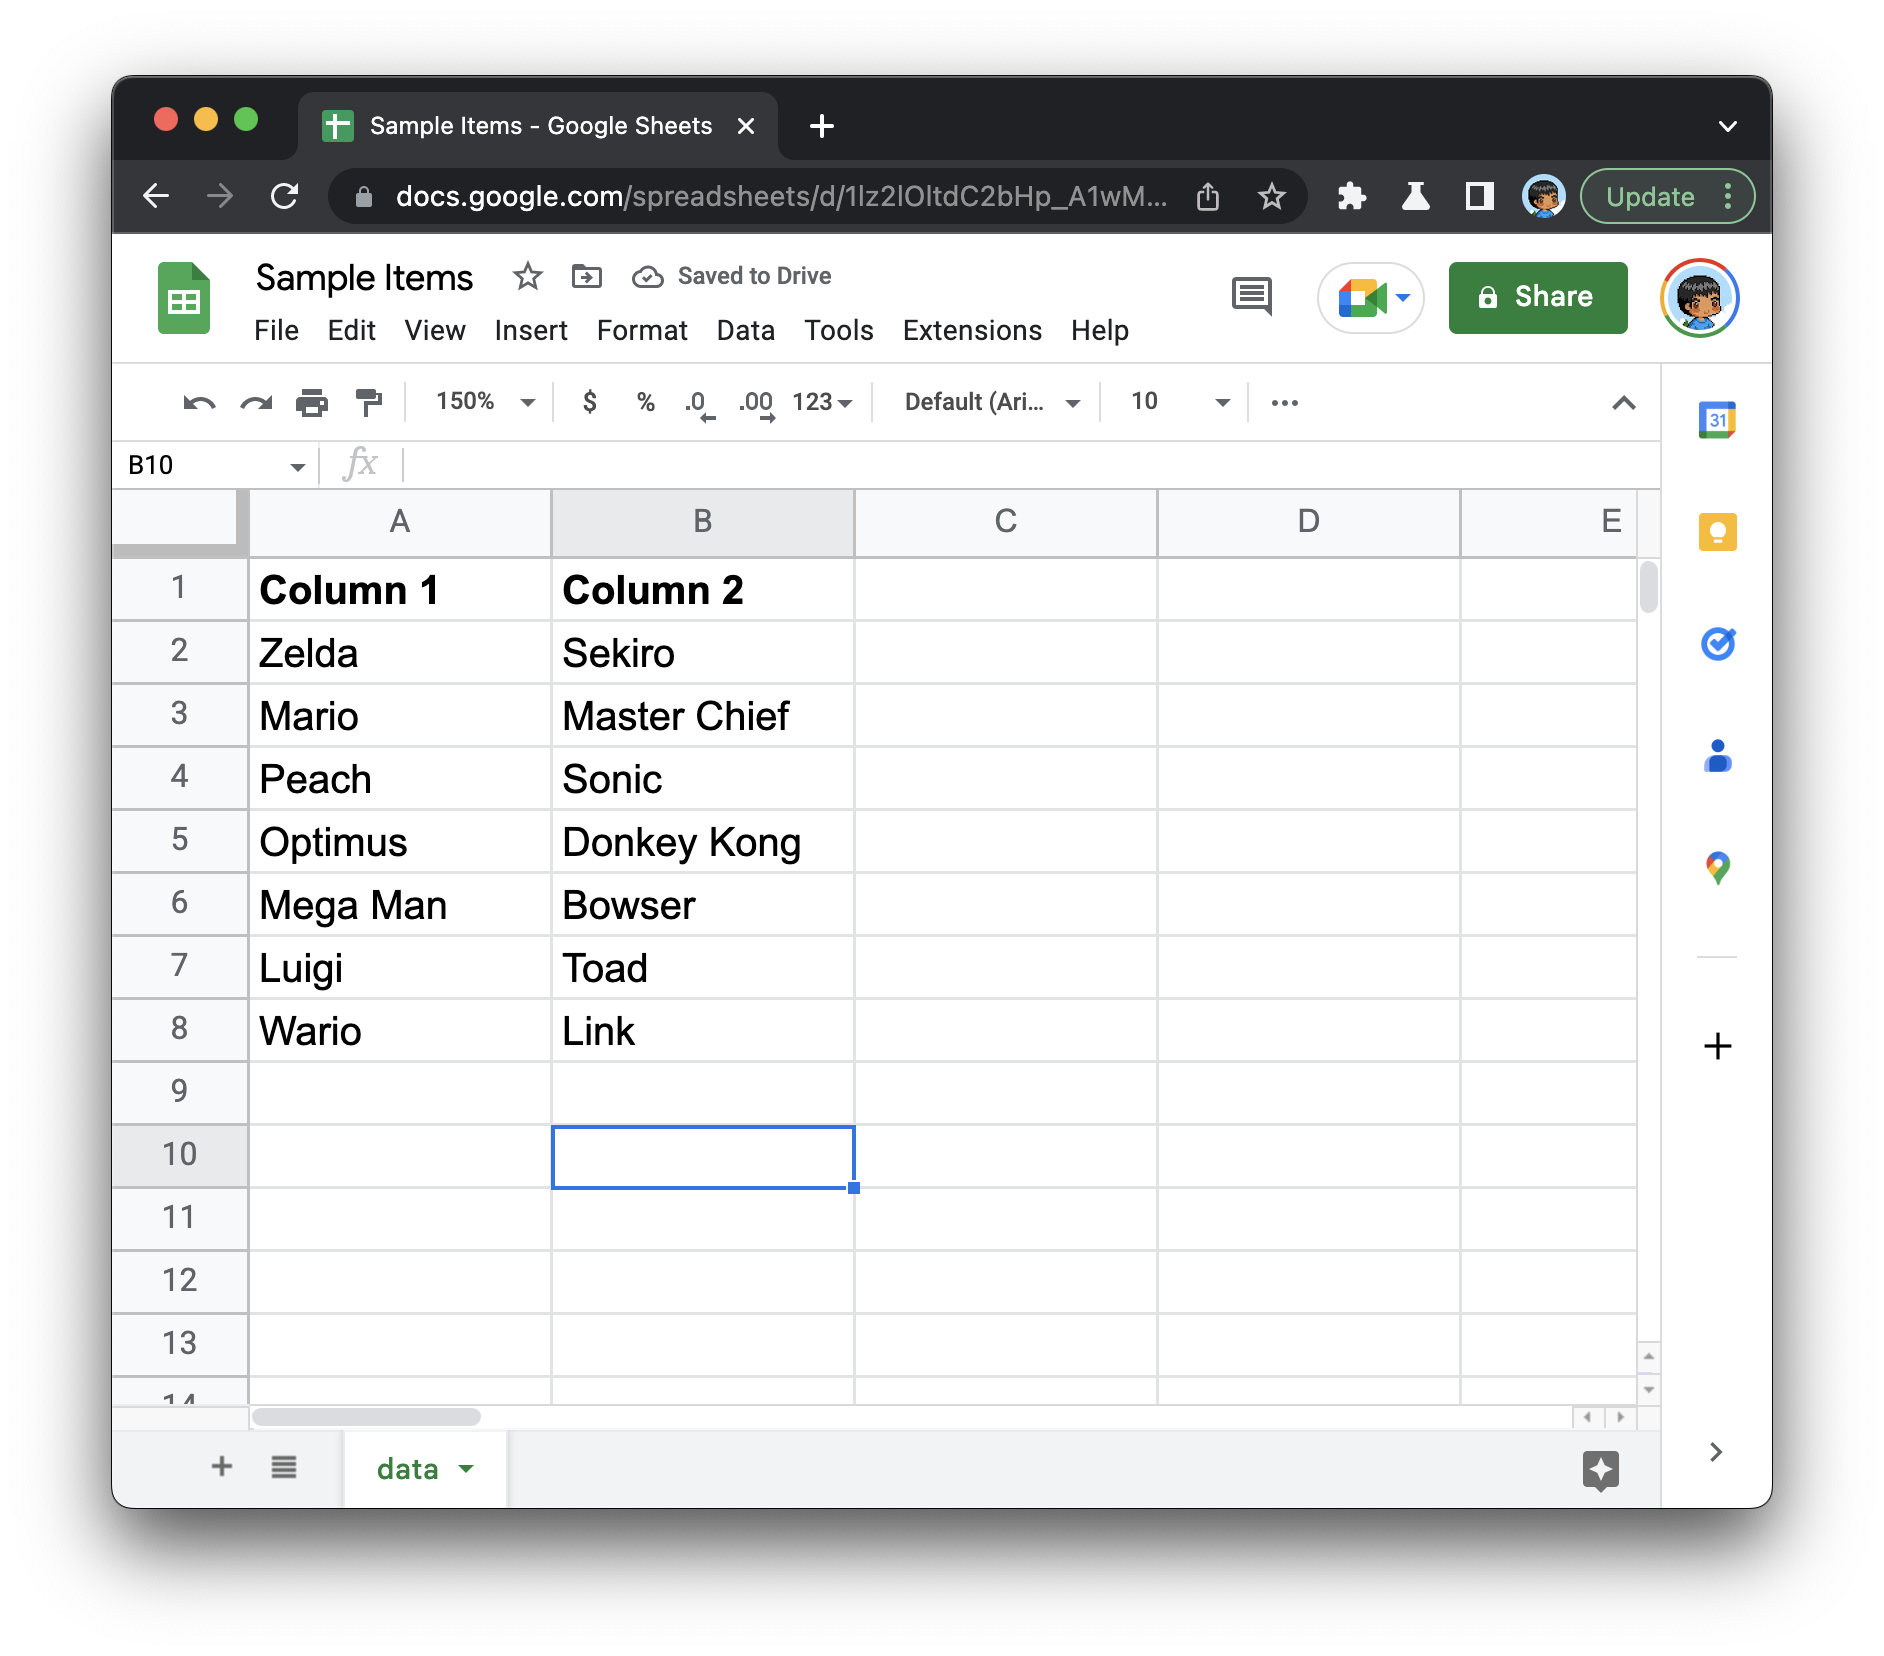Click the Undo icon in toolbar
Viewport: 1884px width, 1656px height.
click(x=199, y=403)
